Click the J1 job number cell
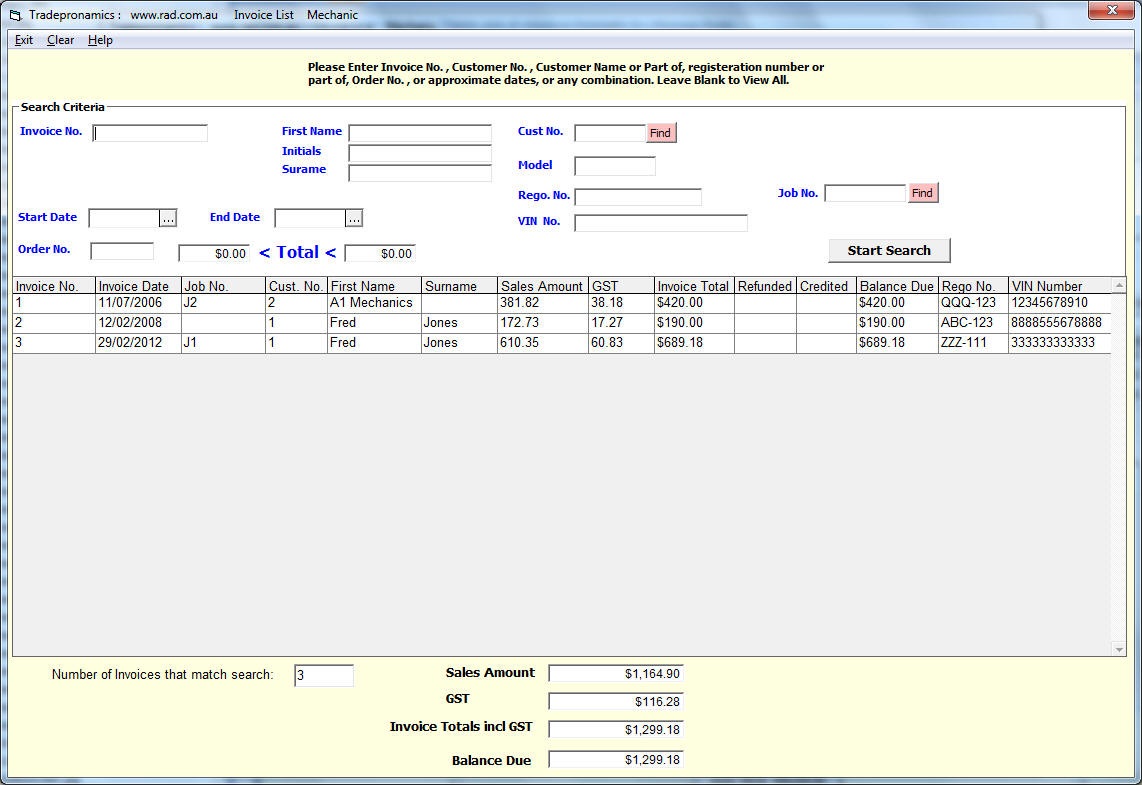This screenshot has width=1142, height=785. tap(224, 343)
